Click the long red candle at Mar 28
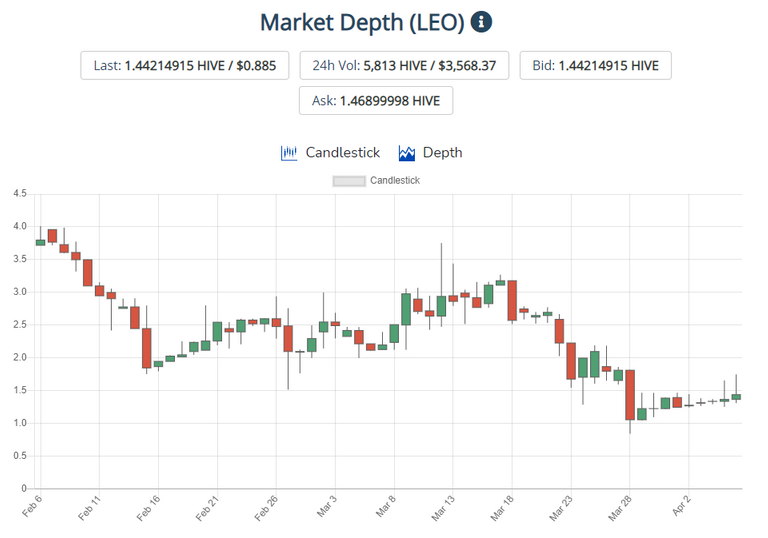The height and width of the screenshot is (538, 768). pos(630,395)
